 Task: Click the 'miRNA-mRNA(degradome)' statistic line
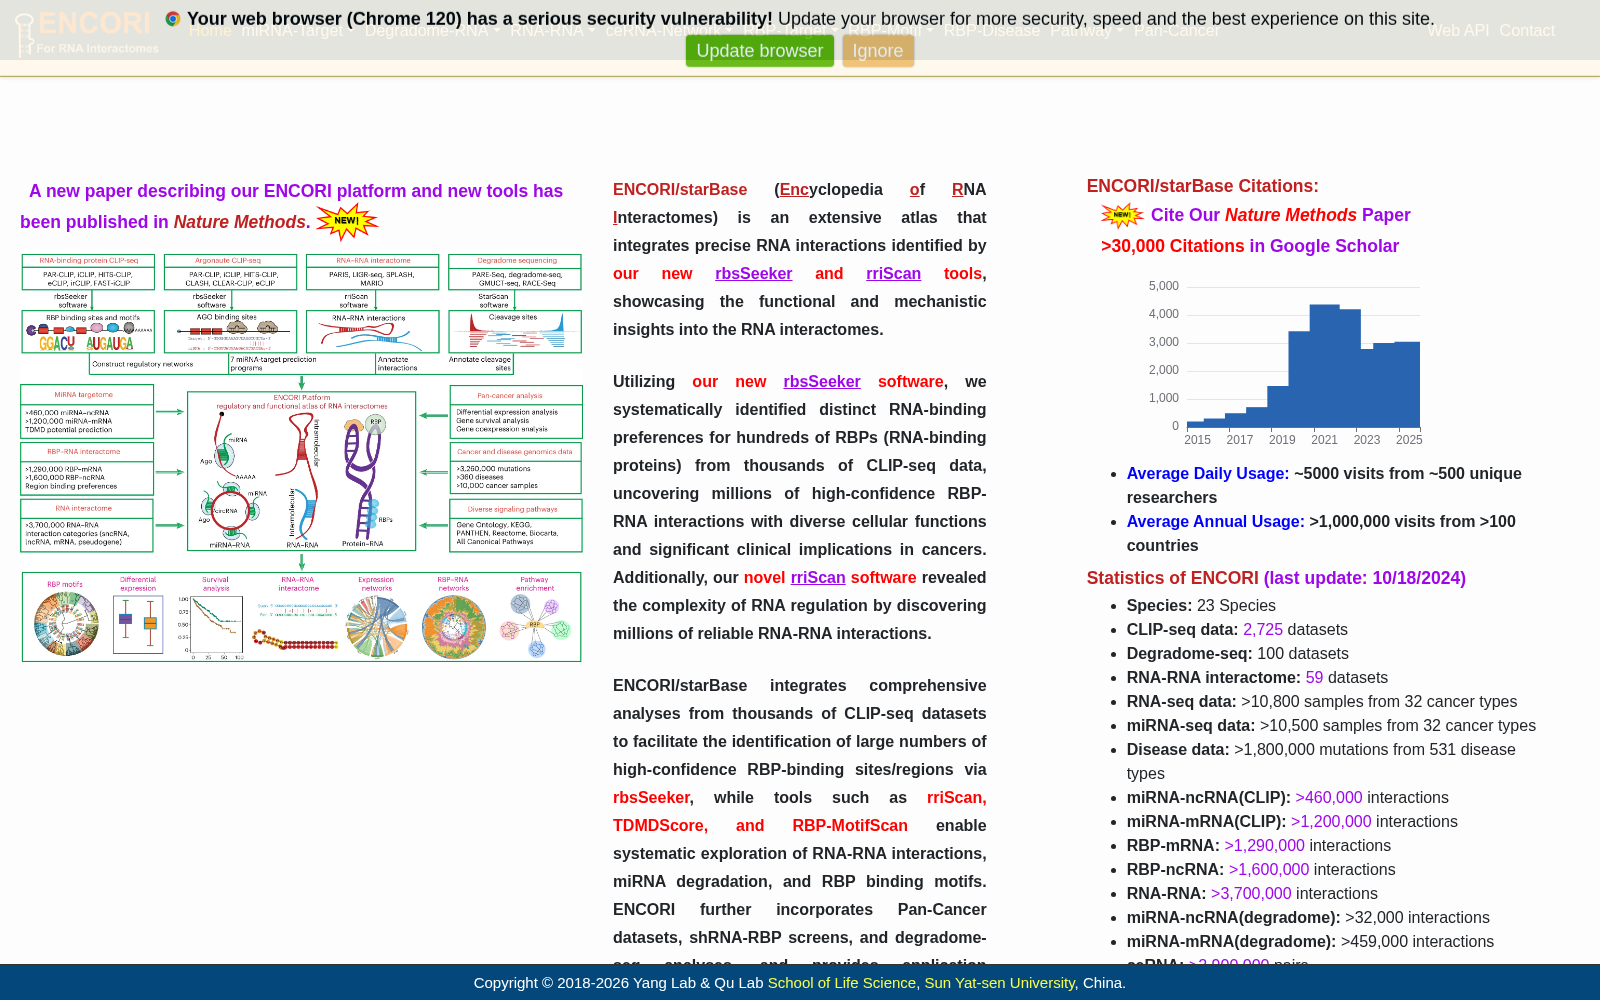[x=1310, y=942]
